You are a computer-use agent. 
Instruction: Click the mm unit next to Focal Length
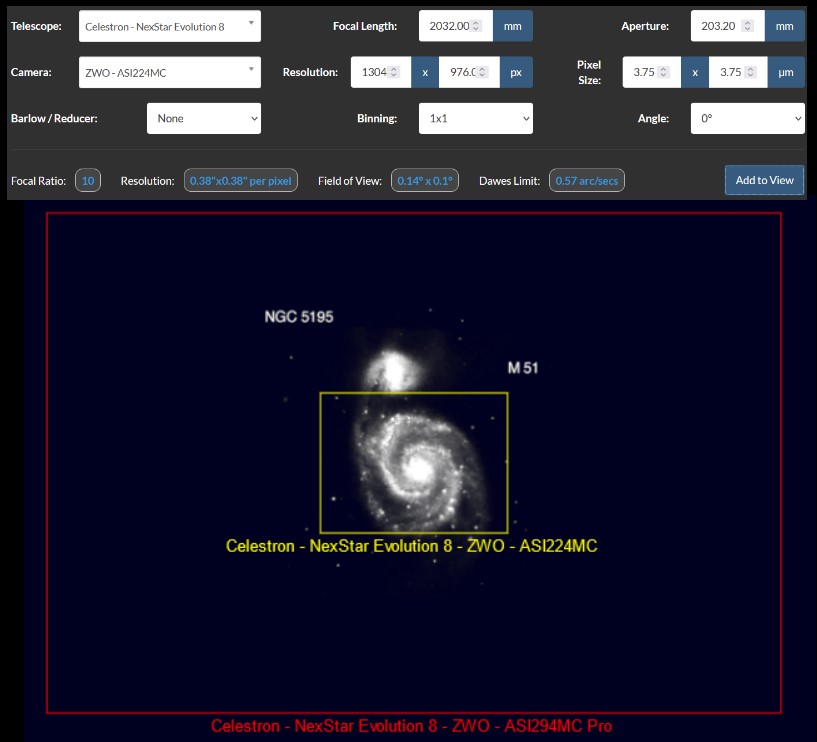click(513, 26)
